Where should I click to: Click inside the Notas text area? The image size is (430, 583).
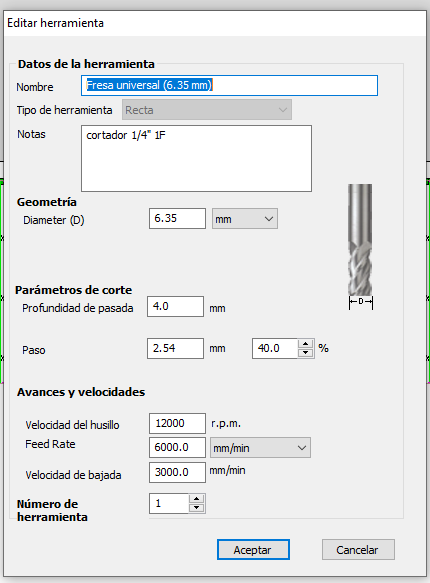pyautogui.click(x=196, y=158)
